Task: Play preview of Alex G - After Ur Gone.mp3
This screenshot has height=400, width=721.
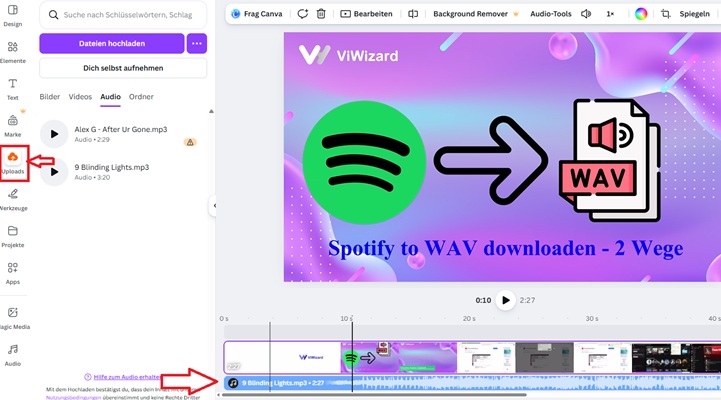Action: point(54,134)
